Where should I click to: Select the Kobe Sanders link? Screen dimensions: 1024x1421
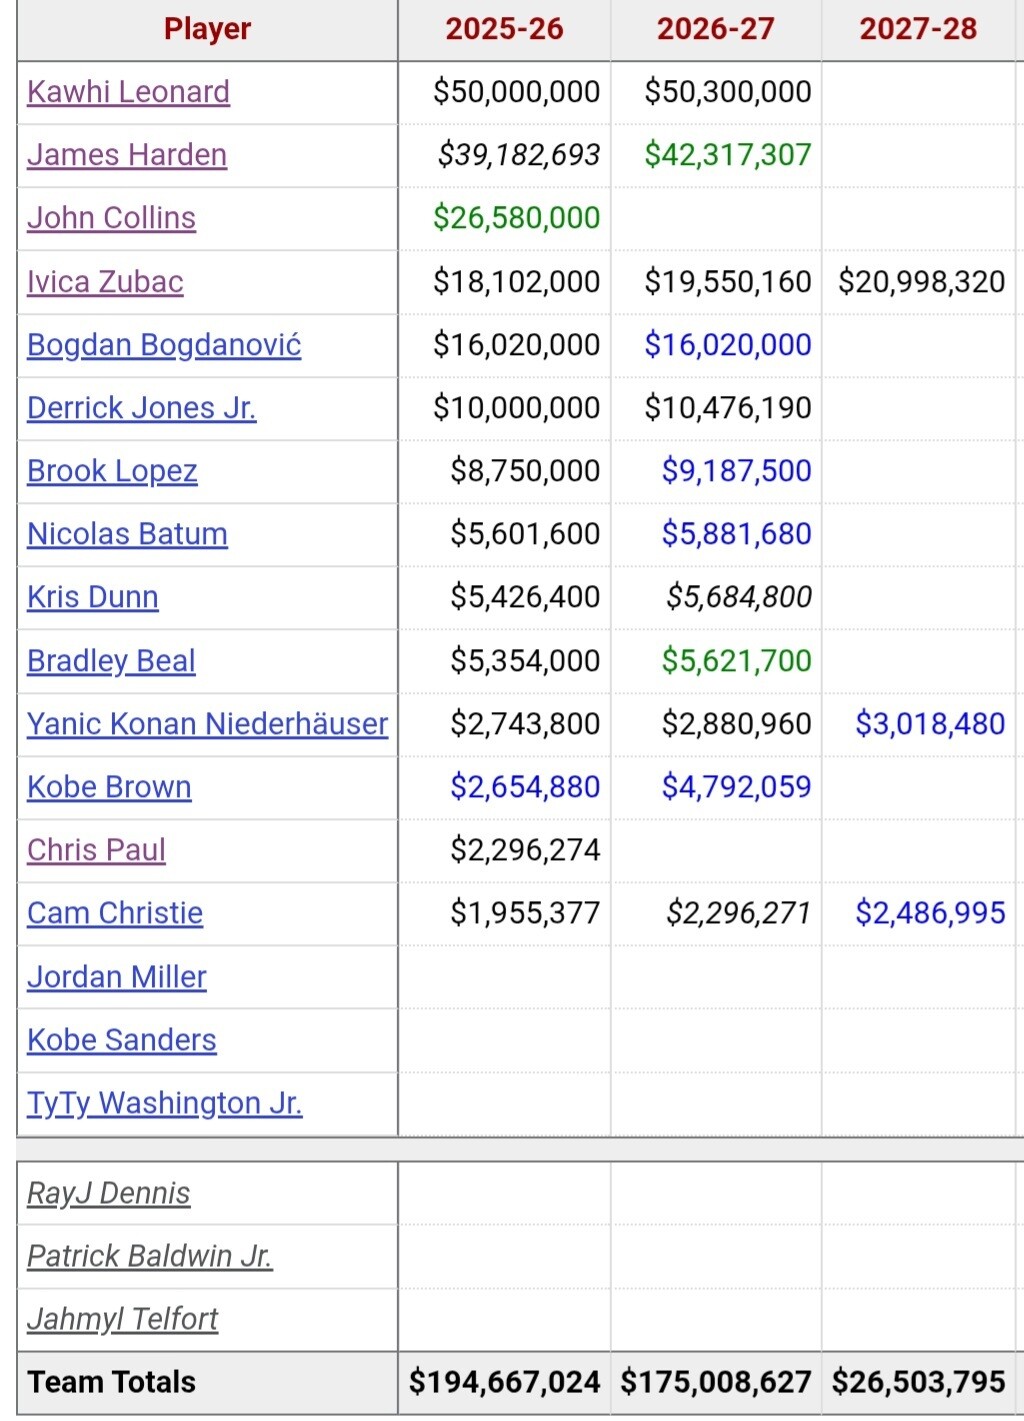pos(122,1040)
